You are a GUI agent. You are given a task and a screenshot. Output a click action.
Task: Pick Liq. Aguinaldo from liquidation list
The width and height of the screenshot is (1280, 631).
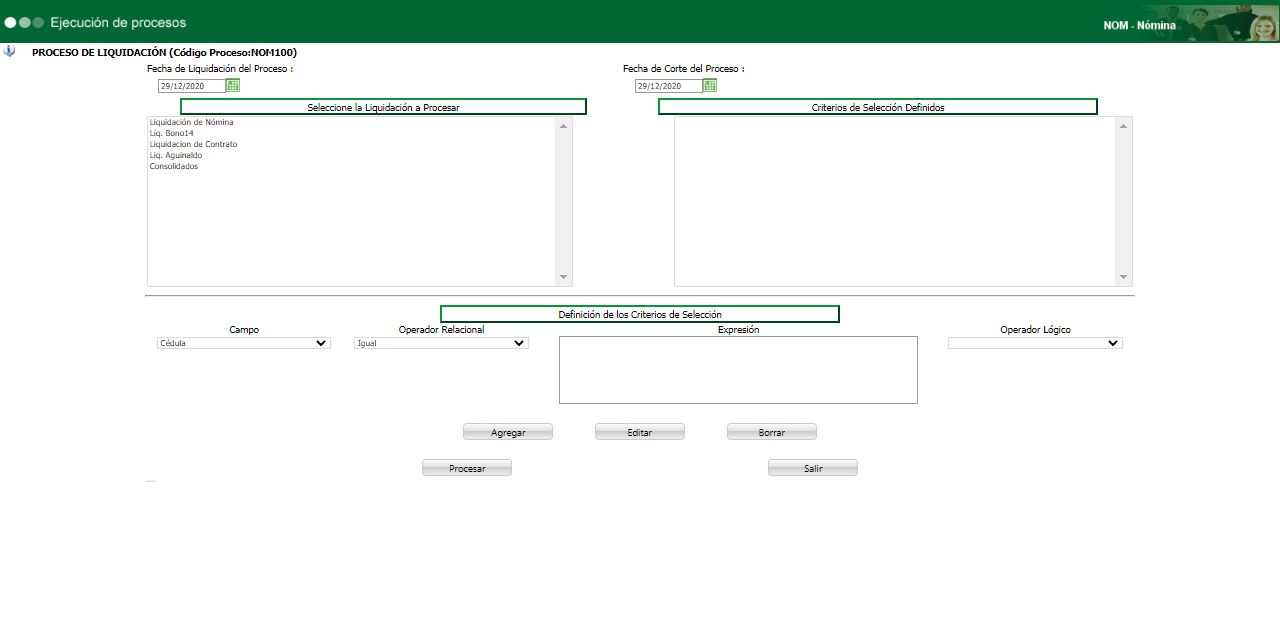tap(175, 155)
